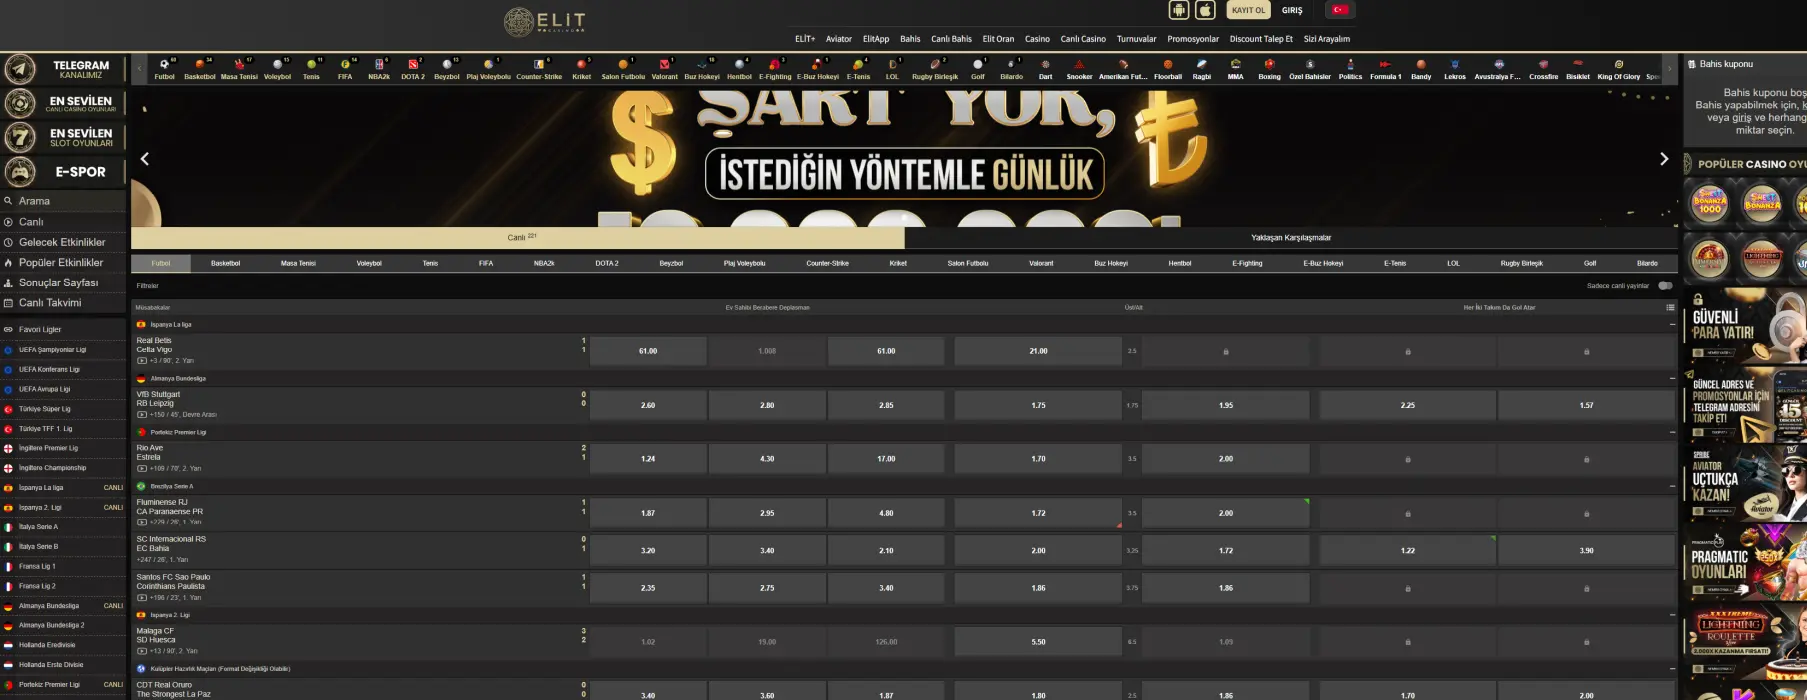
Task: Open Özel Bahisler icon in the sports strip
Action: 1310,69
